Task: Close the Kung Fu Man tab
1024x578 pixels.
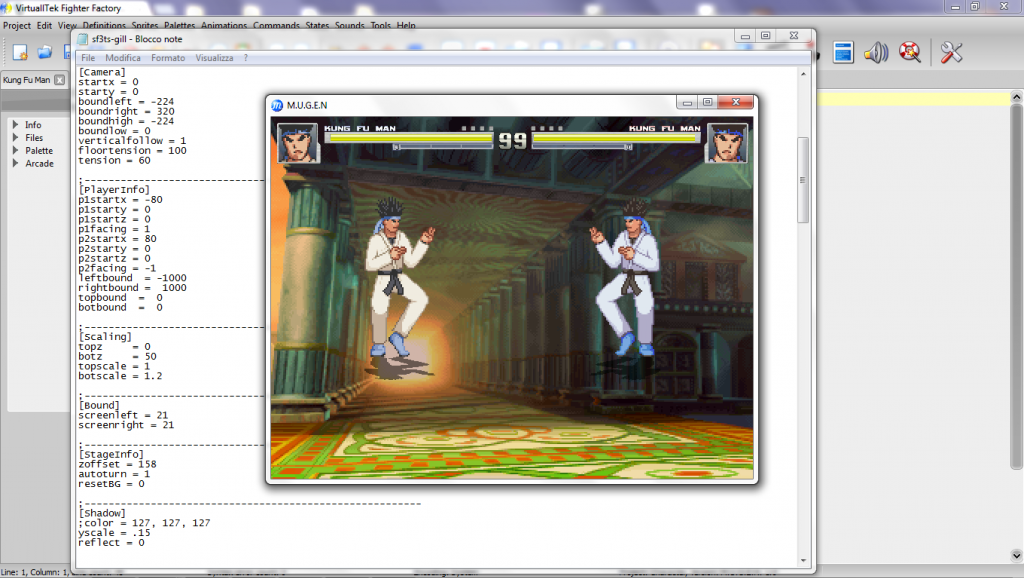Action: tap(59, 80)
